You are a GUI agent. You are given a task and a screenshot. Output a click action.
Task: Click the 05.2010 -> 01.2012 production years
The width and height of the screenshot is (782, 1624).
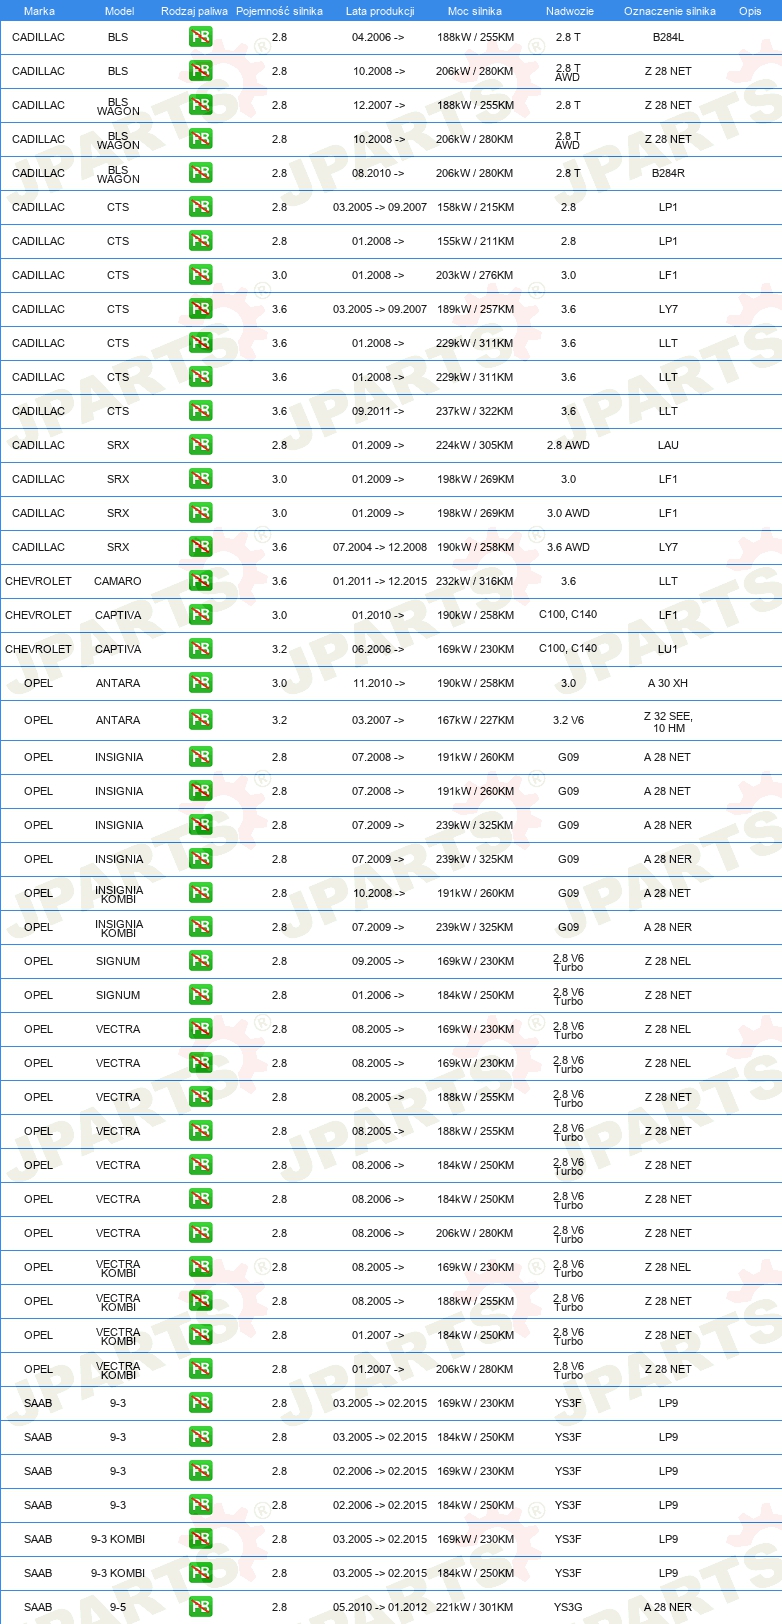(x=380, y=1607)
